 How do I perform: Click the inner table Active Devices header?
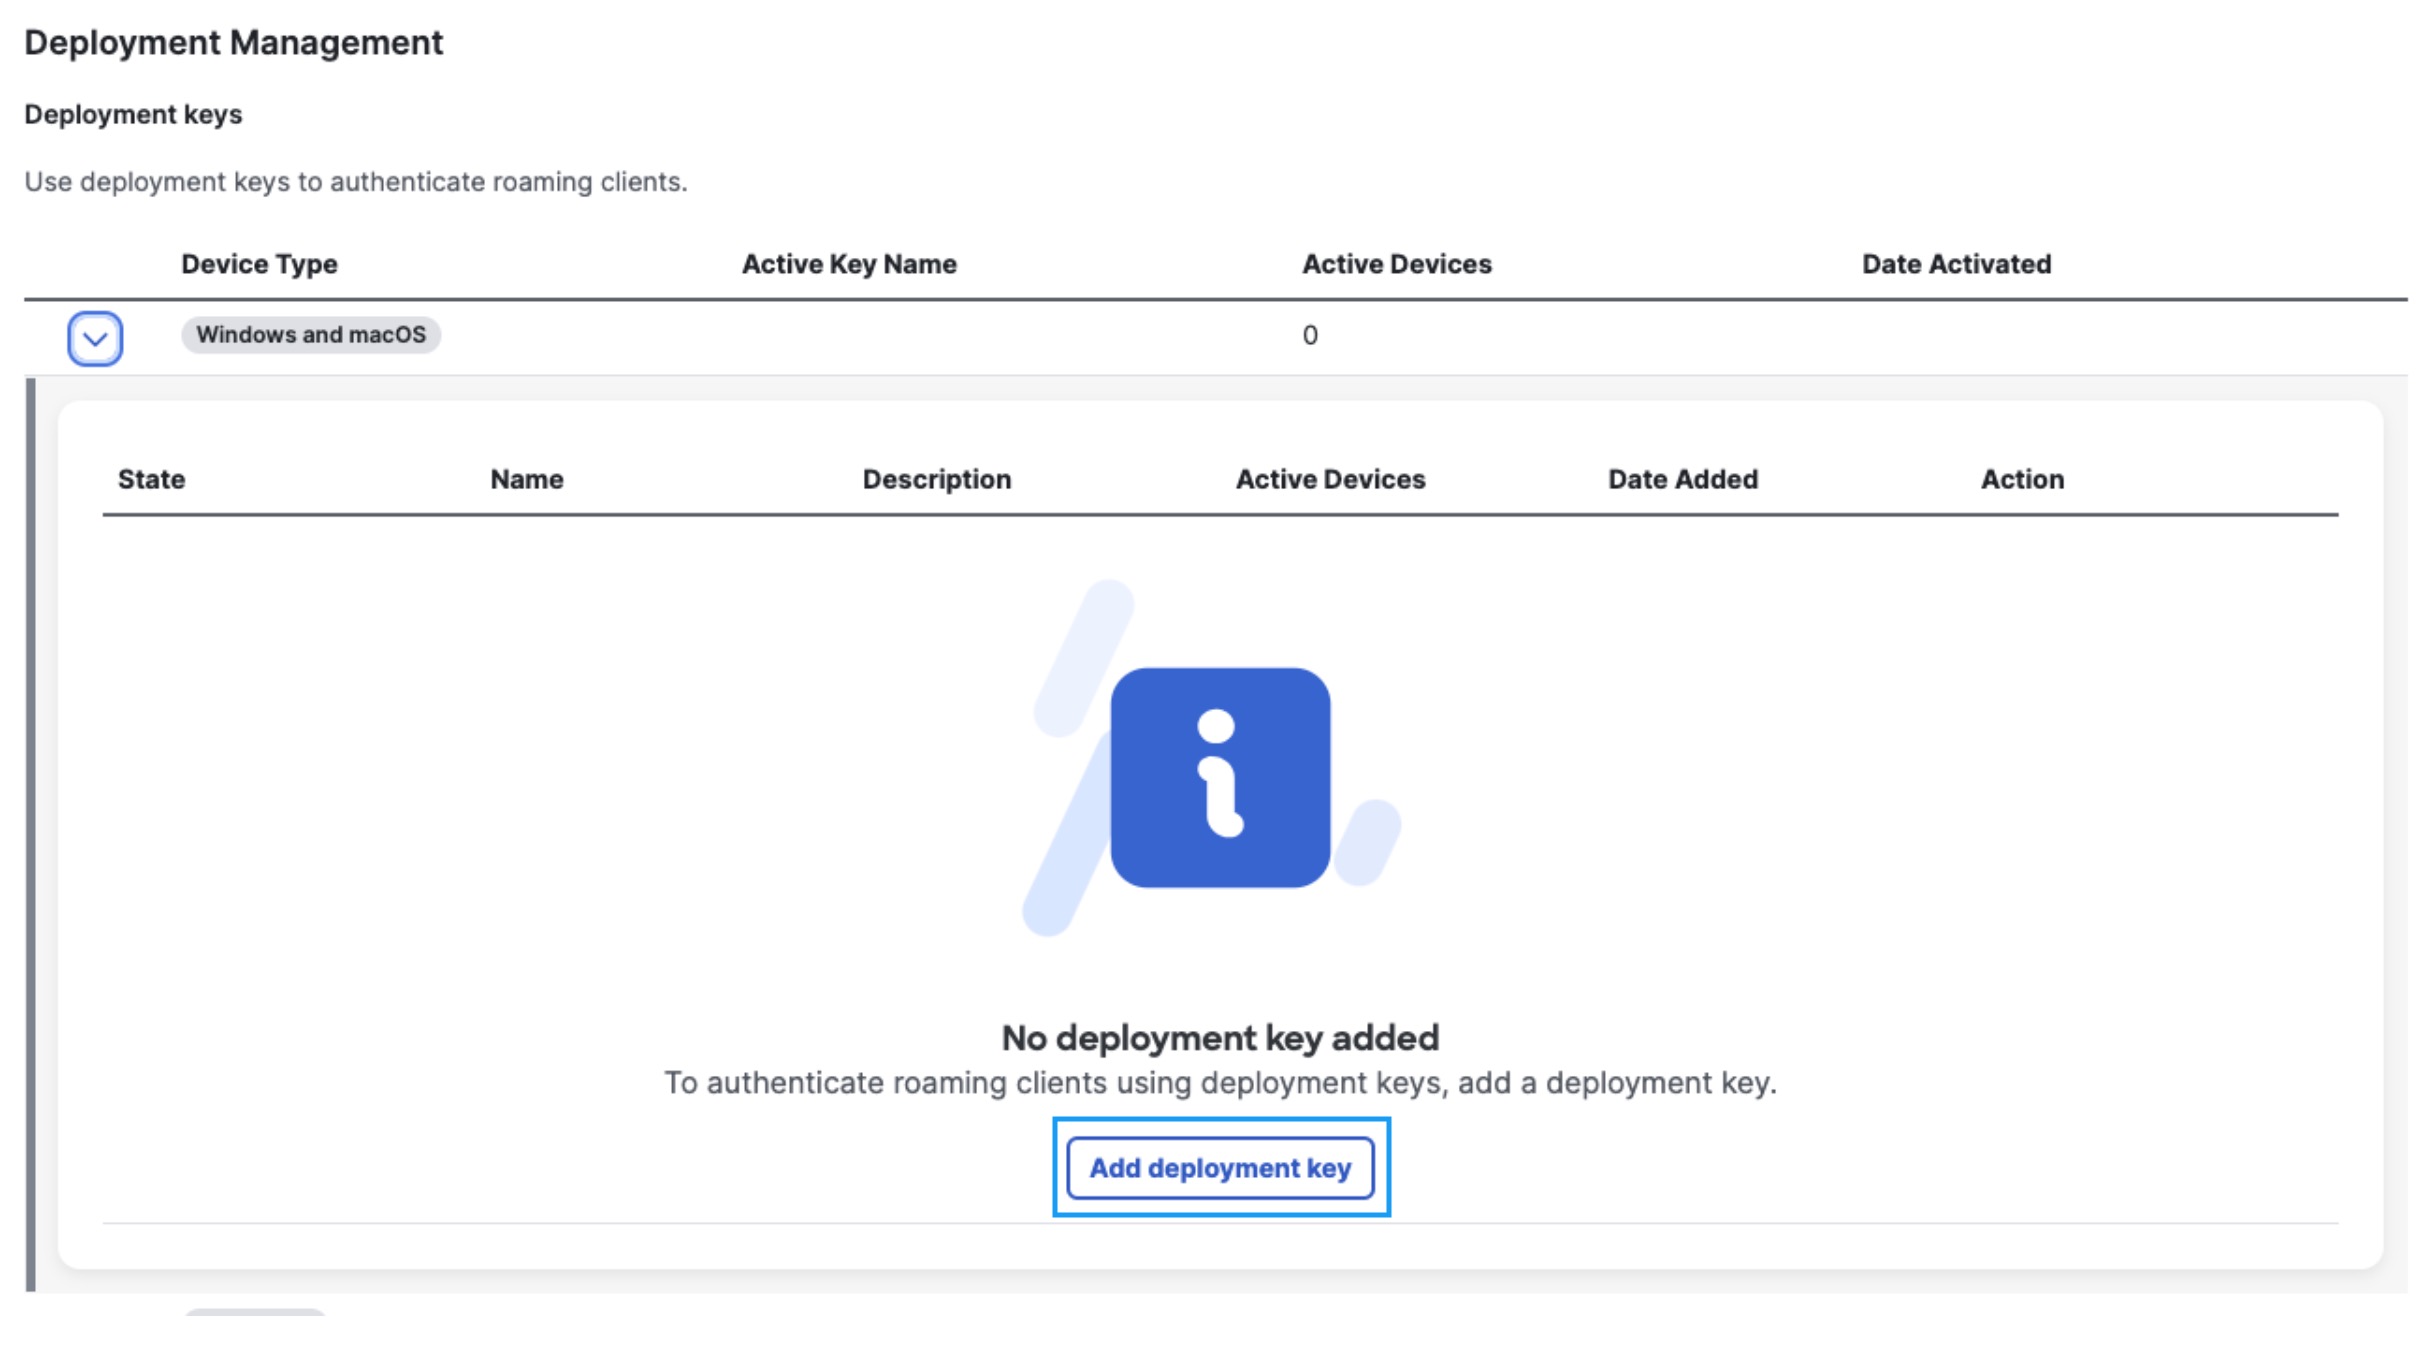tap(1330, 479)
